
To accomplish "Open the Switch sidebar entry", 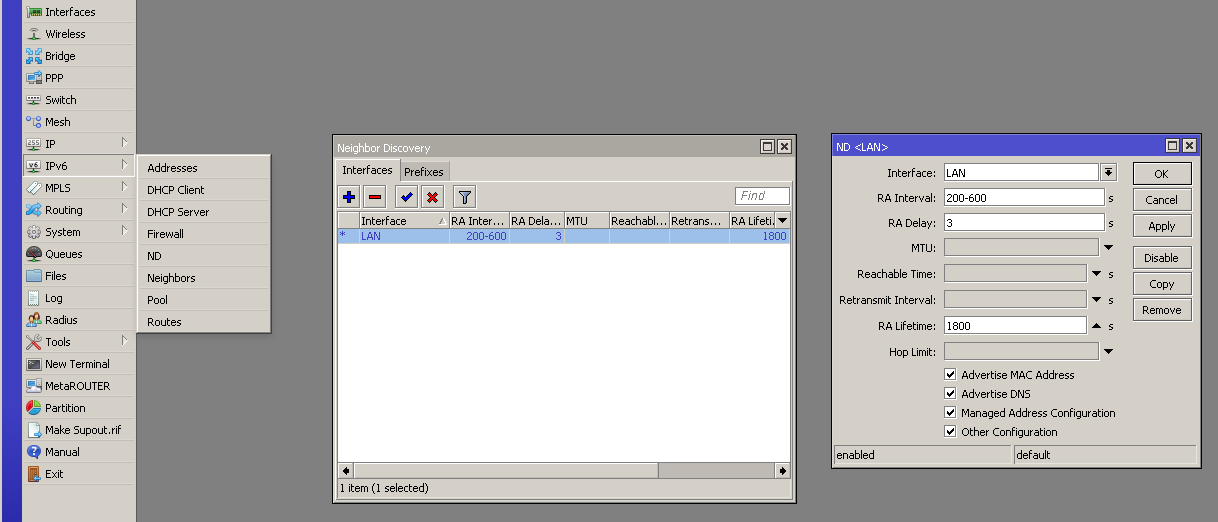I will click(78, 100).
